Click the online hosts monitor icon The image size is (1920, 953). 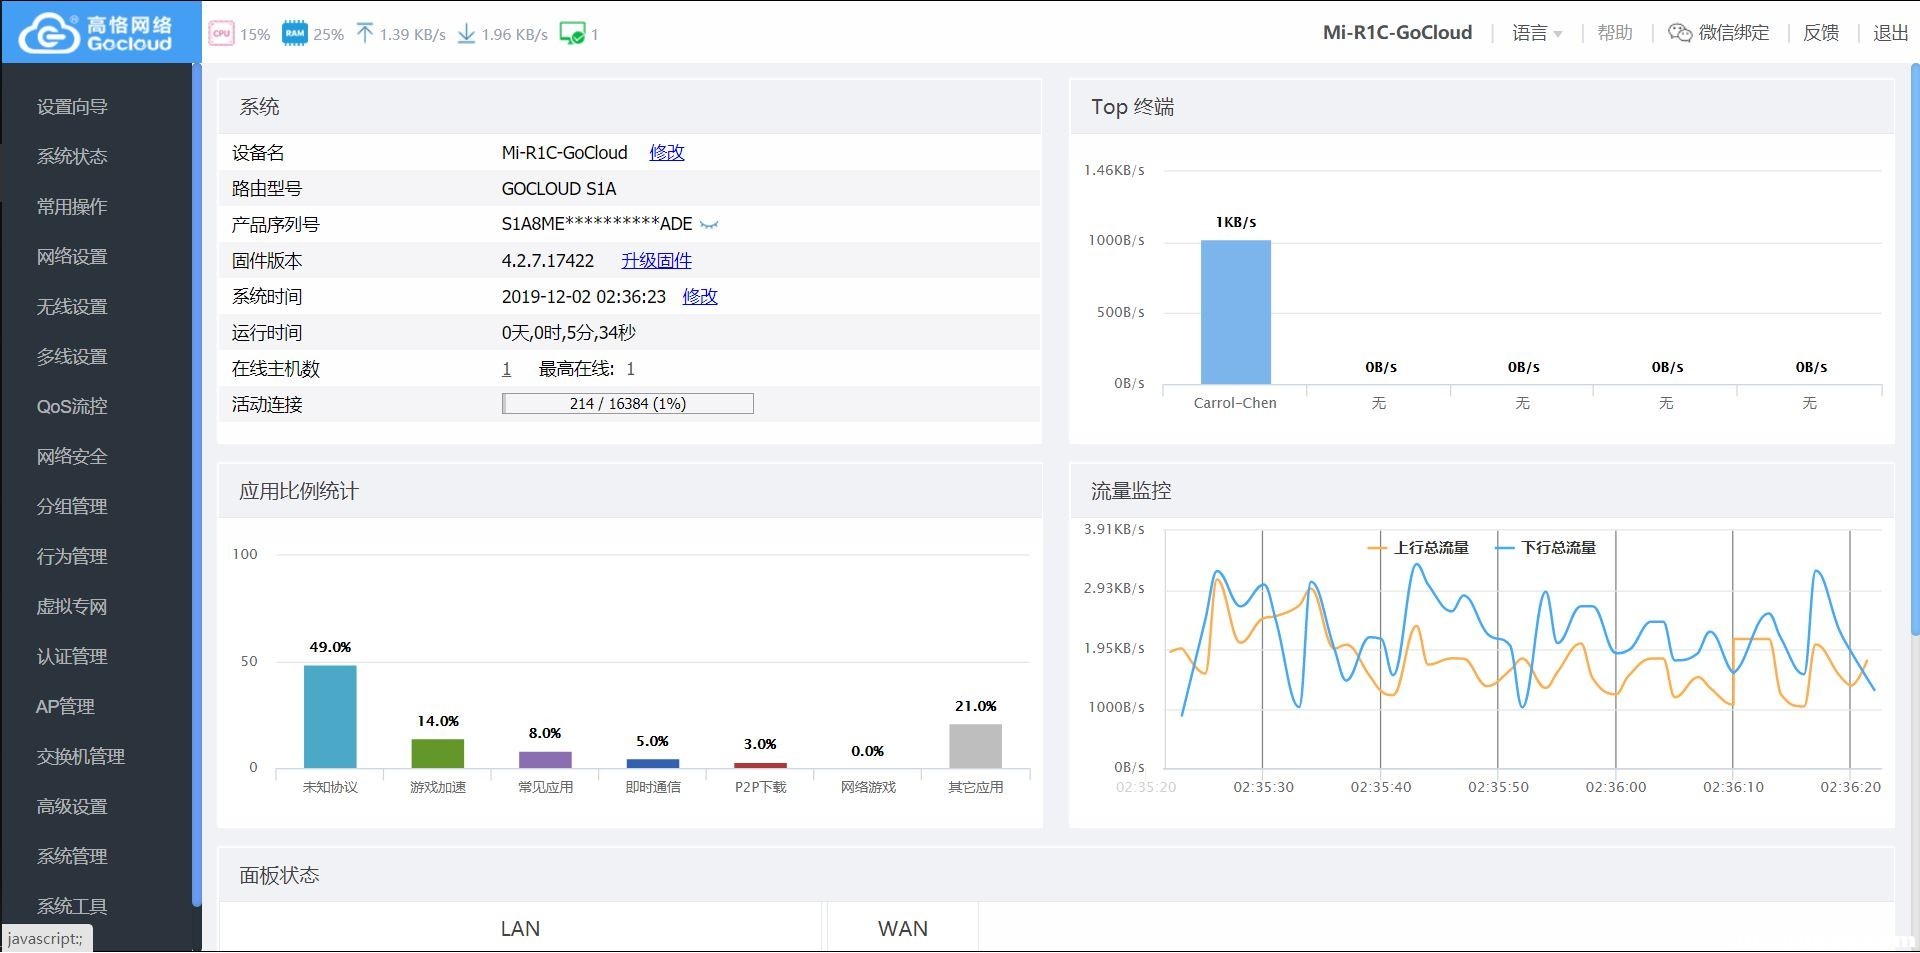[x=572, y=34]
